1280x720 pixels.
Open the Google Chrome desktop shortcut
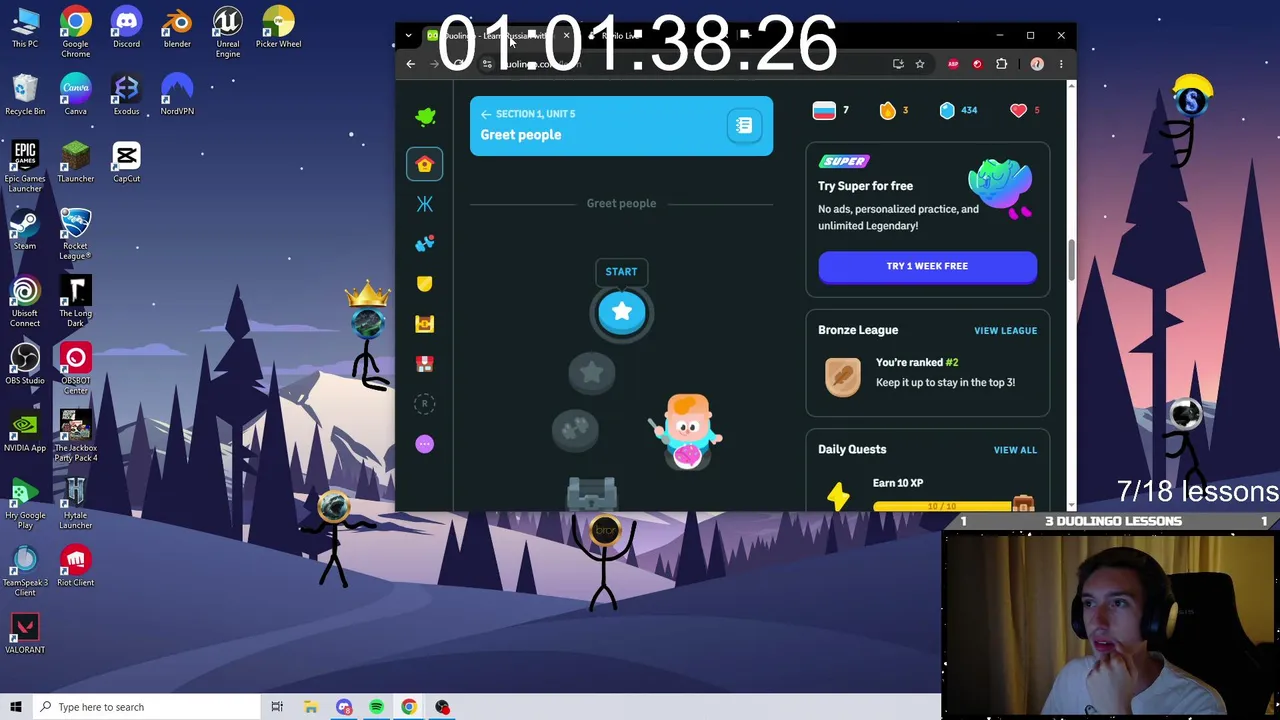tap(75, 32)
